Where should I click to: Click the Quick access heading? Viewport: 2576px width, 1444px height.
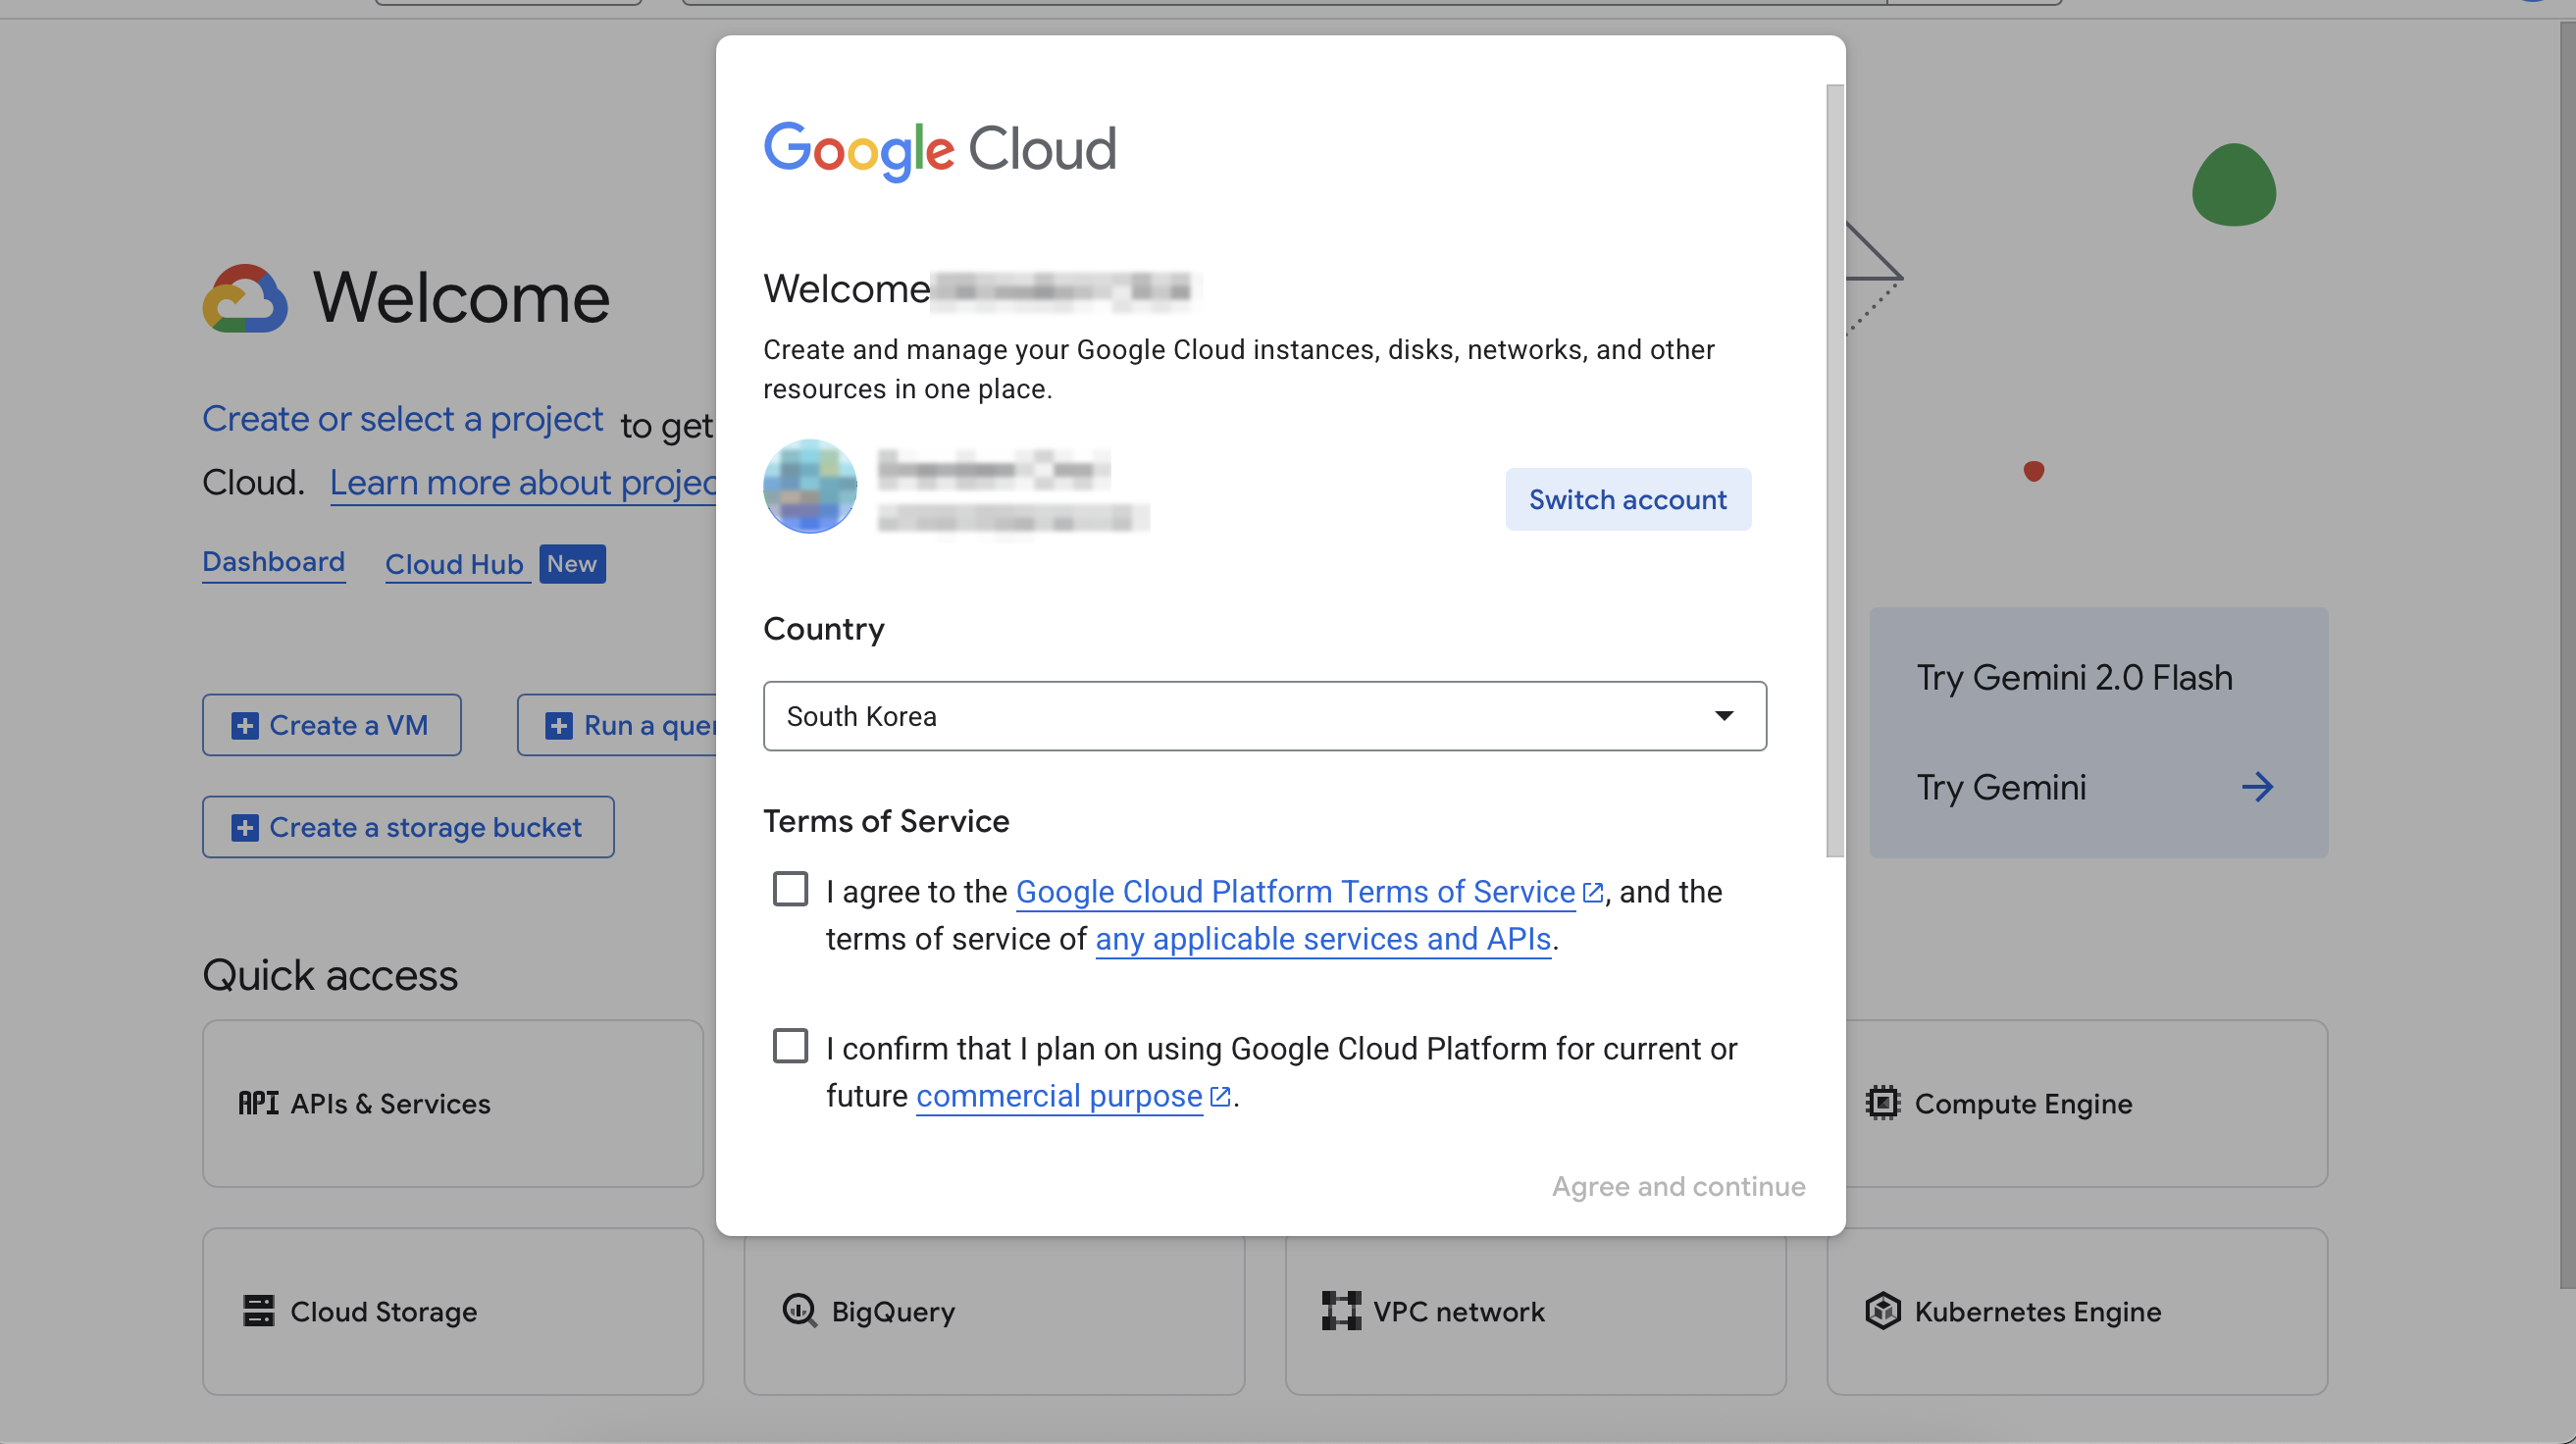click(x=330, y=976)
